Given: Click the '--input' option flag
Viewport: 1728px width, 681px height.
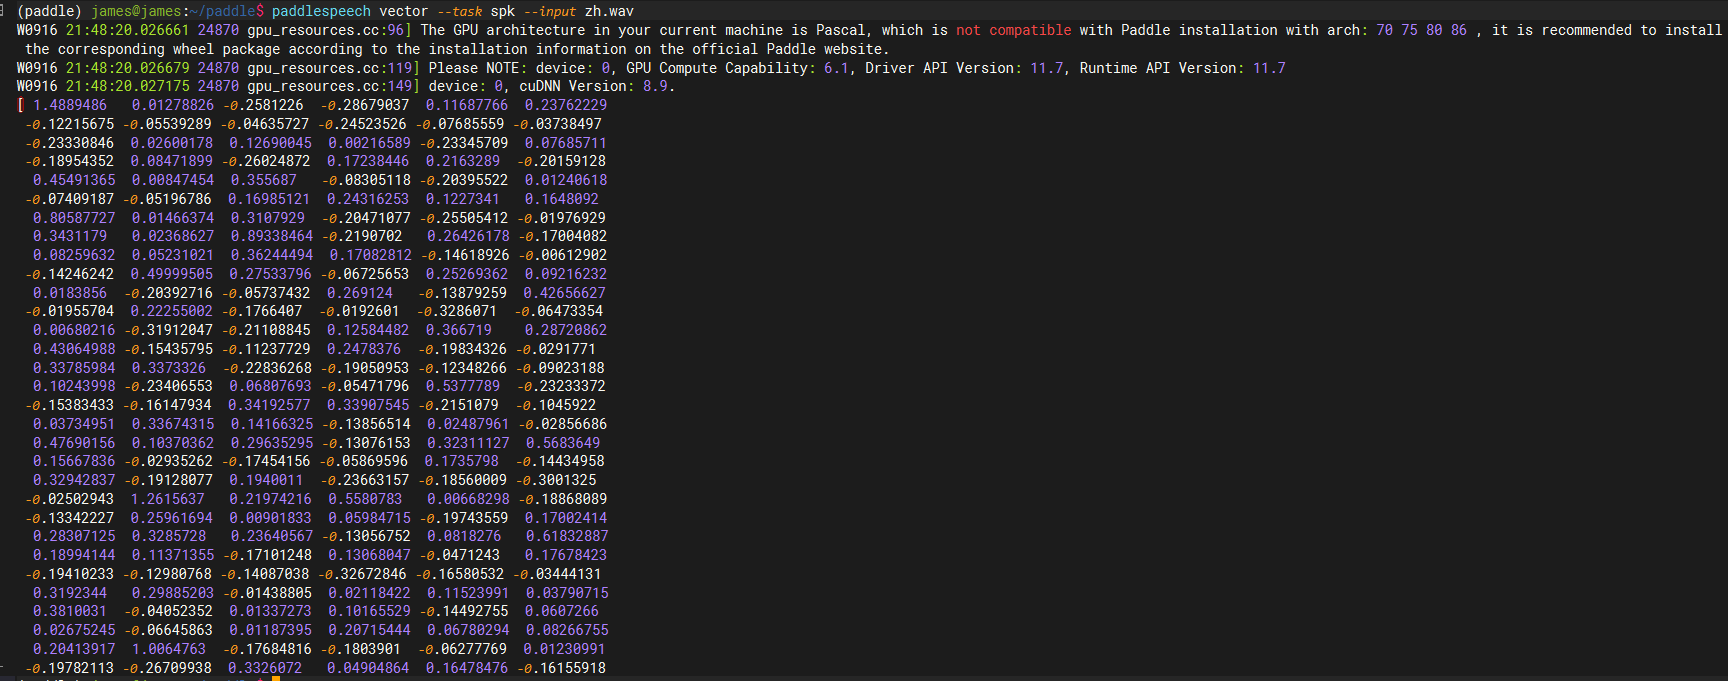Looking at the screenshot, I should pyautogui.click(x=551, y=11).
